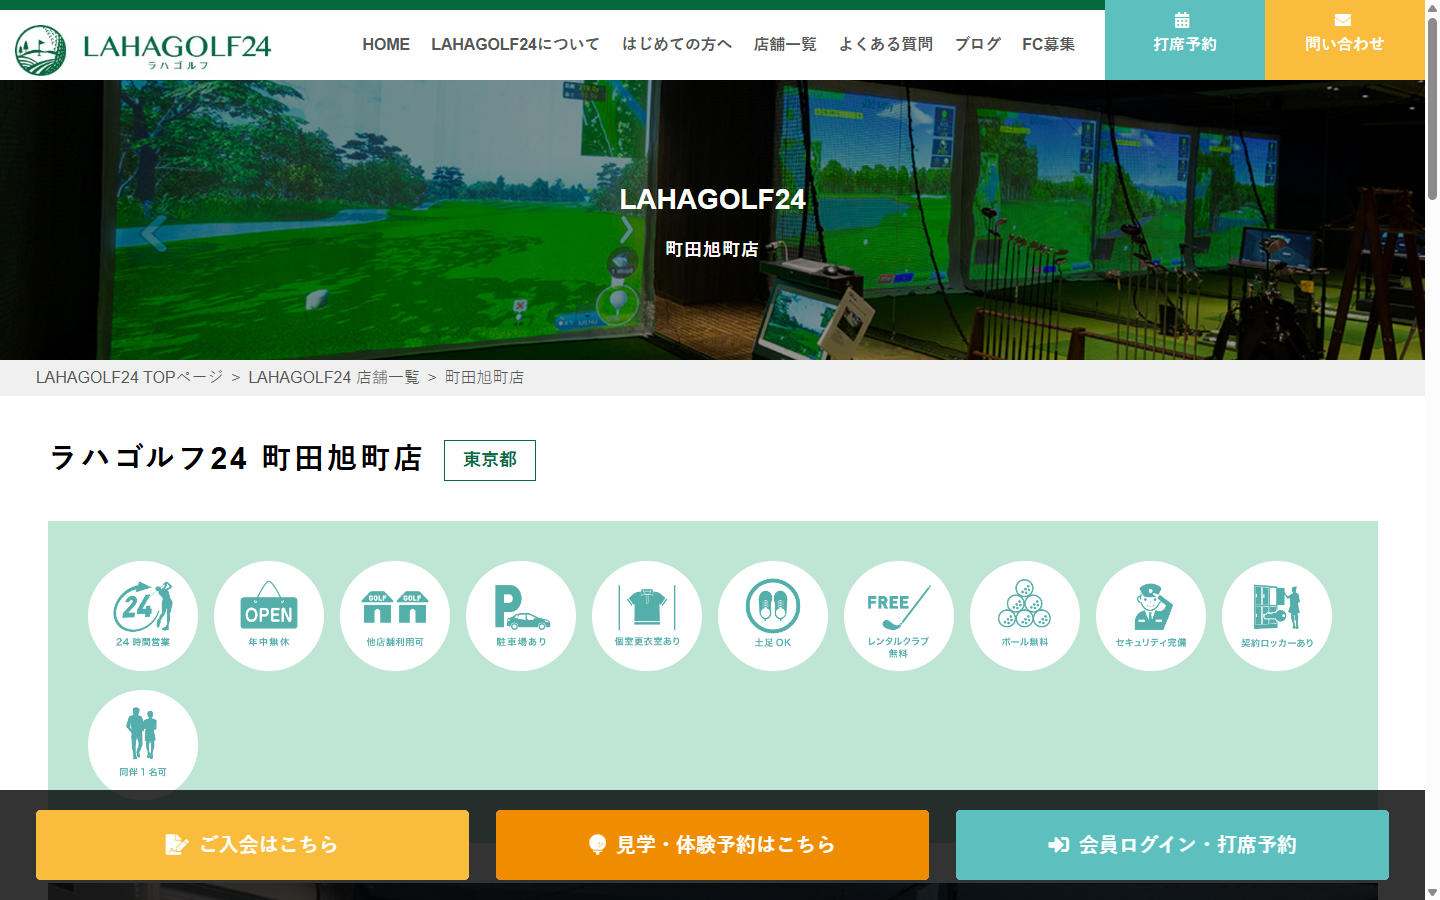Click the 24時間営業 feature icon

(x=143, y=616)
